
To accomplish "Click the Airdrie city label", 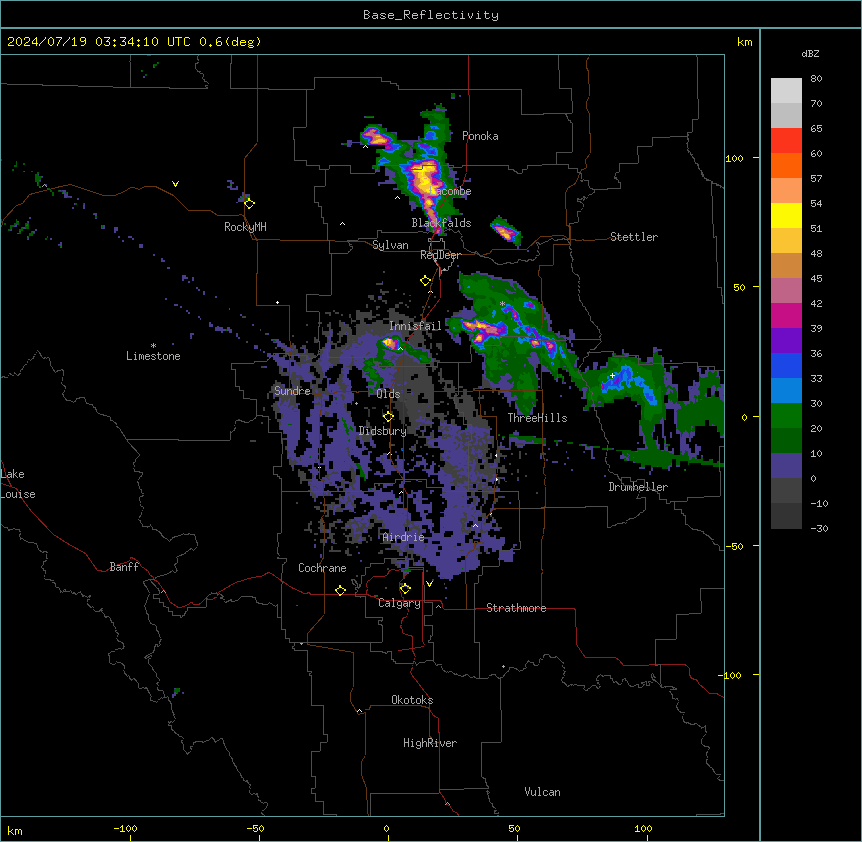I will tap(404, 537).
